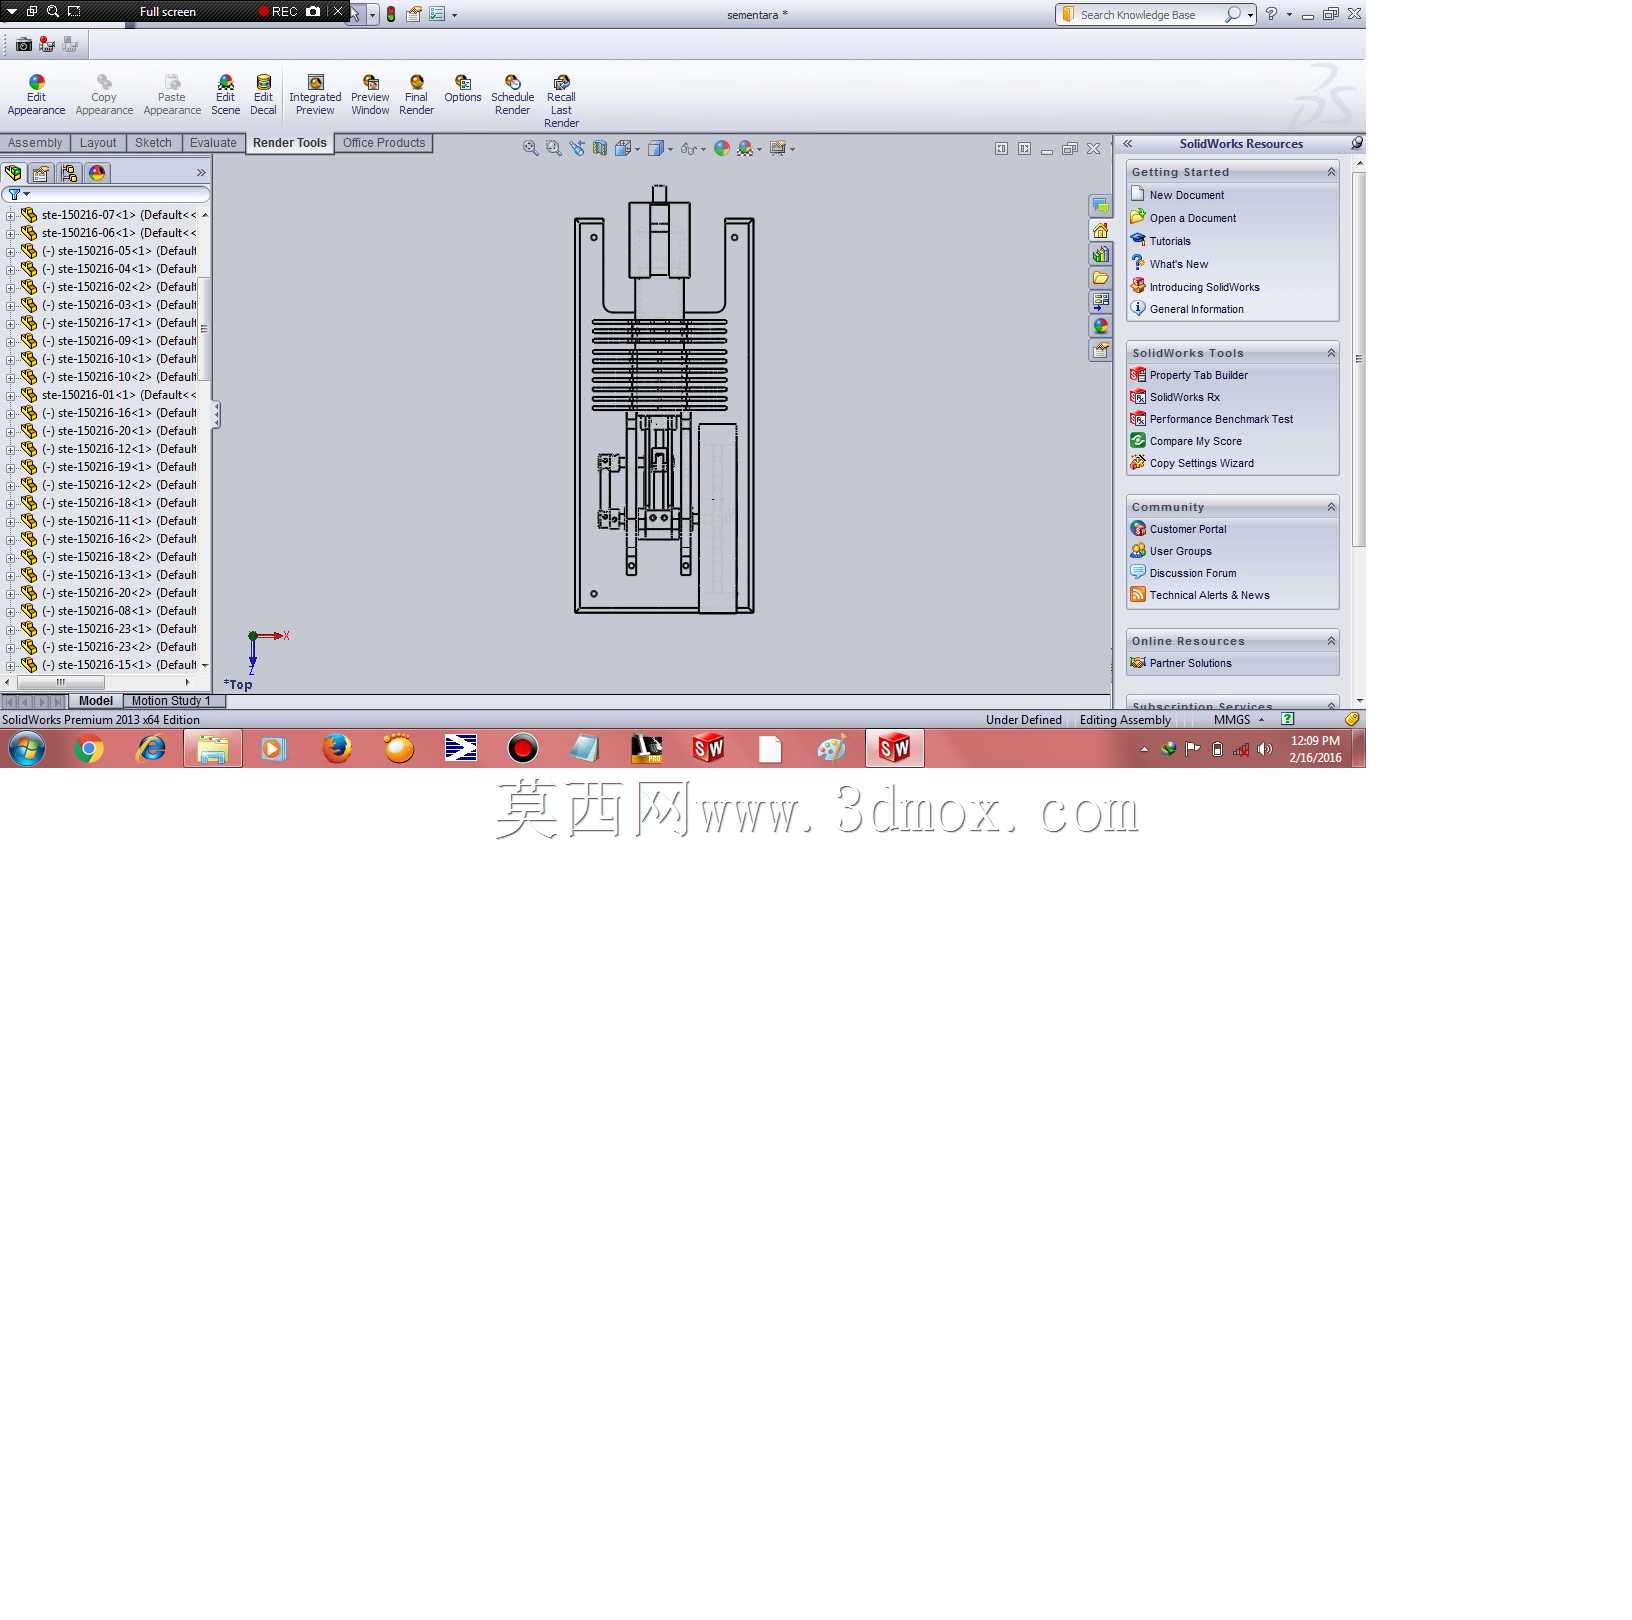Click the Edit Appearance icon in view toolbar
This screenshot has height=1620, width=1632.
coord(722,148)
